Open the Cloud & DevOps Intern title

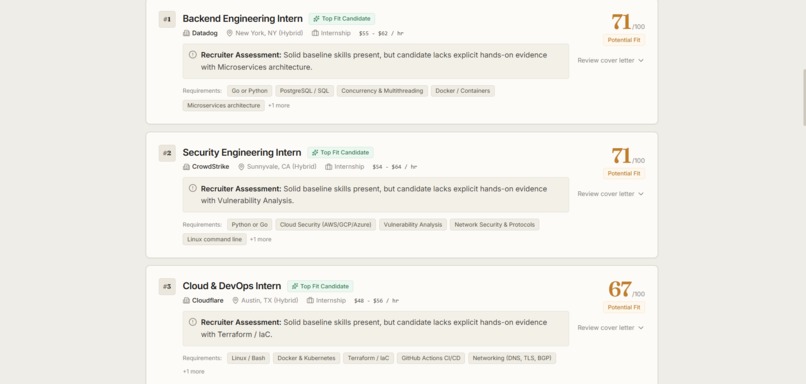click(x=232, y=286)
